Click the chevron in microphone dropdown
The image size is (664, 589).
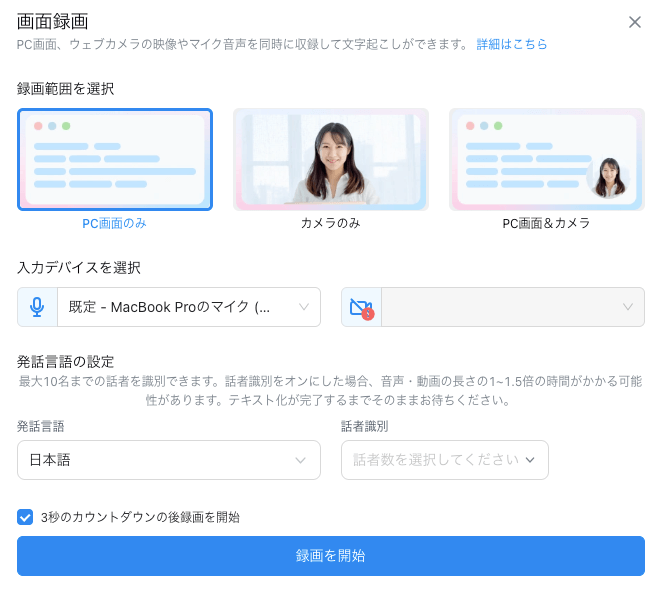(304, 307)
